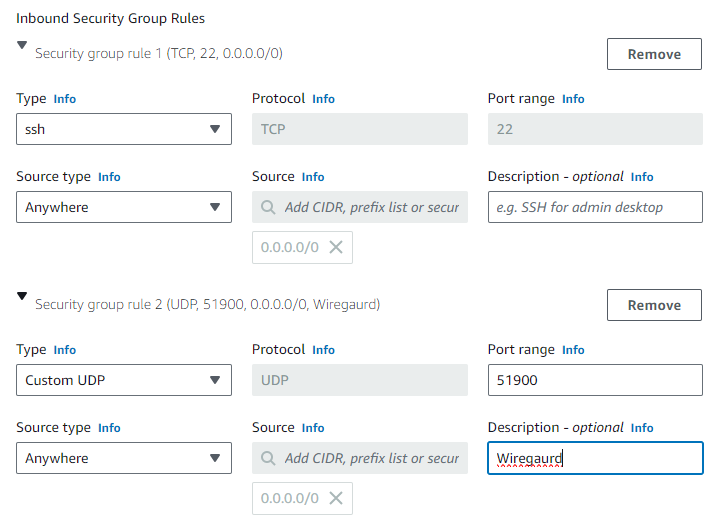Click the Port range field showing 51900
The image size is (716, 518).
595,380
